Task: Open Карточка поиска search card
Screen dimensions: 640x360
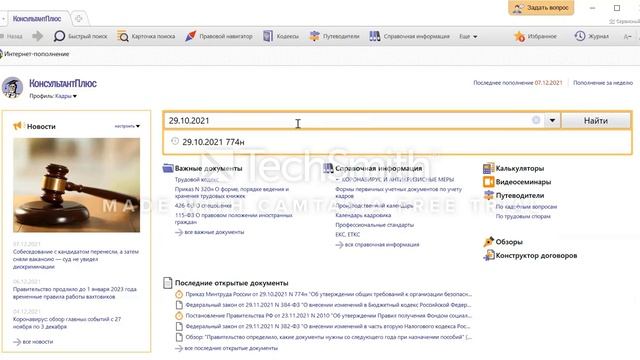Action: point(146,36)
